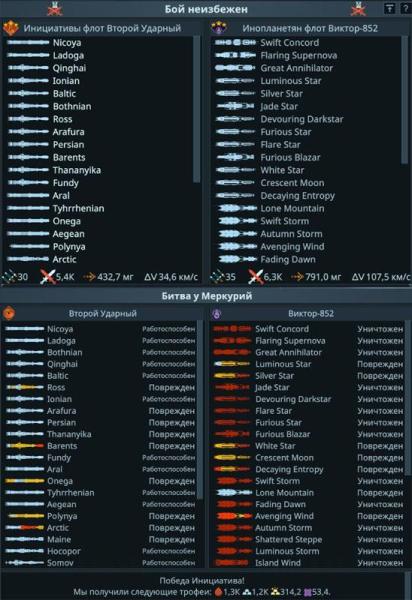Click the Initiative fleet combat power swords icon
Viewport: 412px width, 600px height.
click(47, 276)
